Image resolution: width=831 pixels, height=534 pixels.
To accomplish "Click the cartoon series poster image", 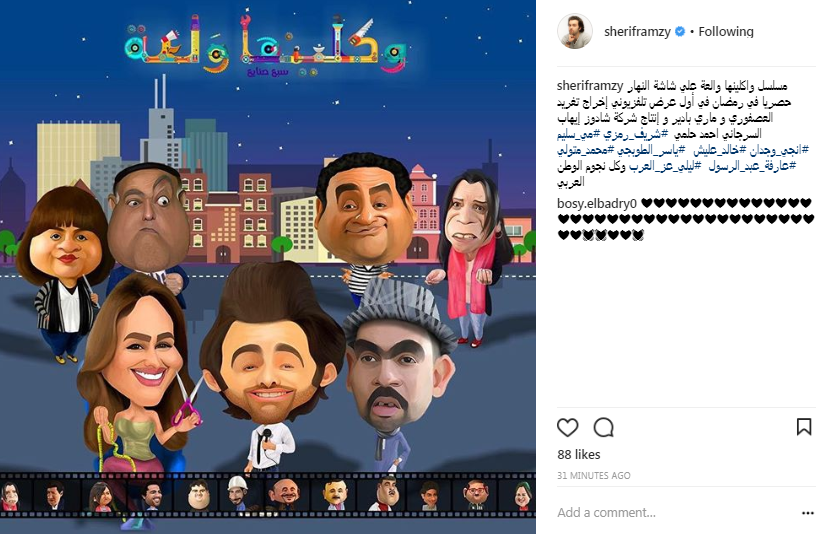I will point(268,267).
